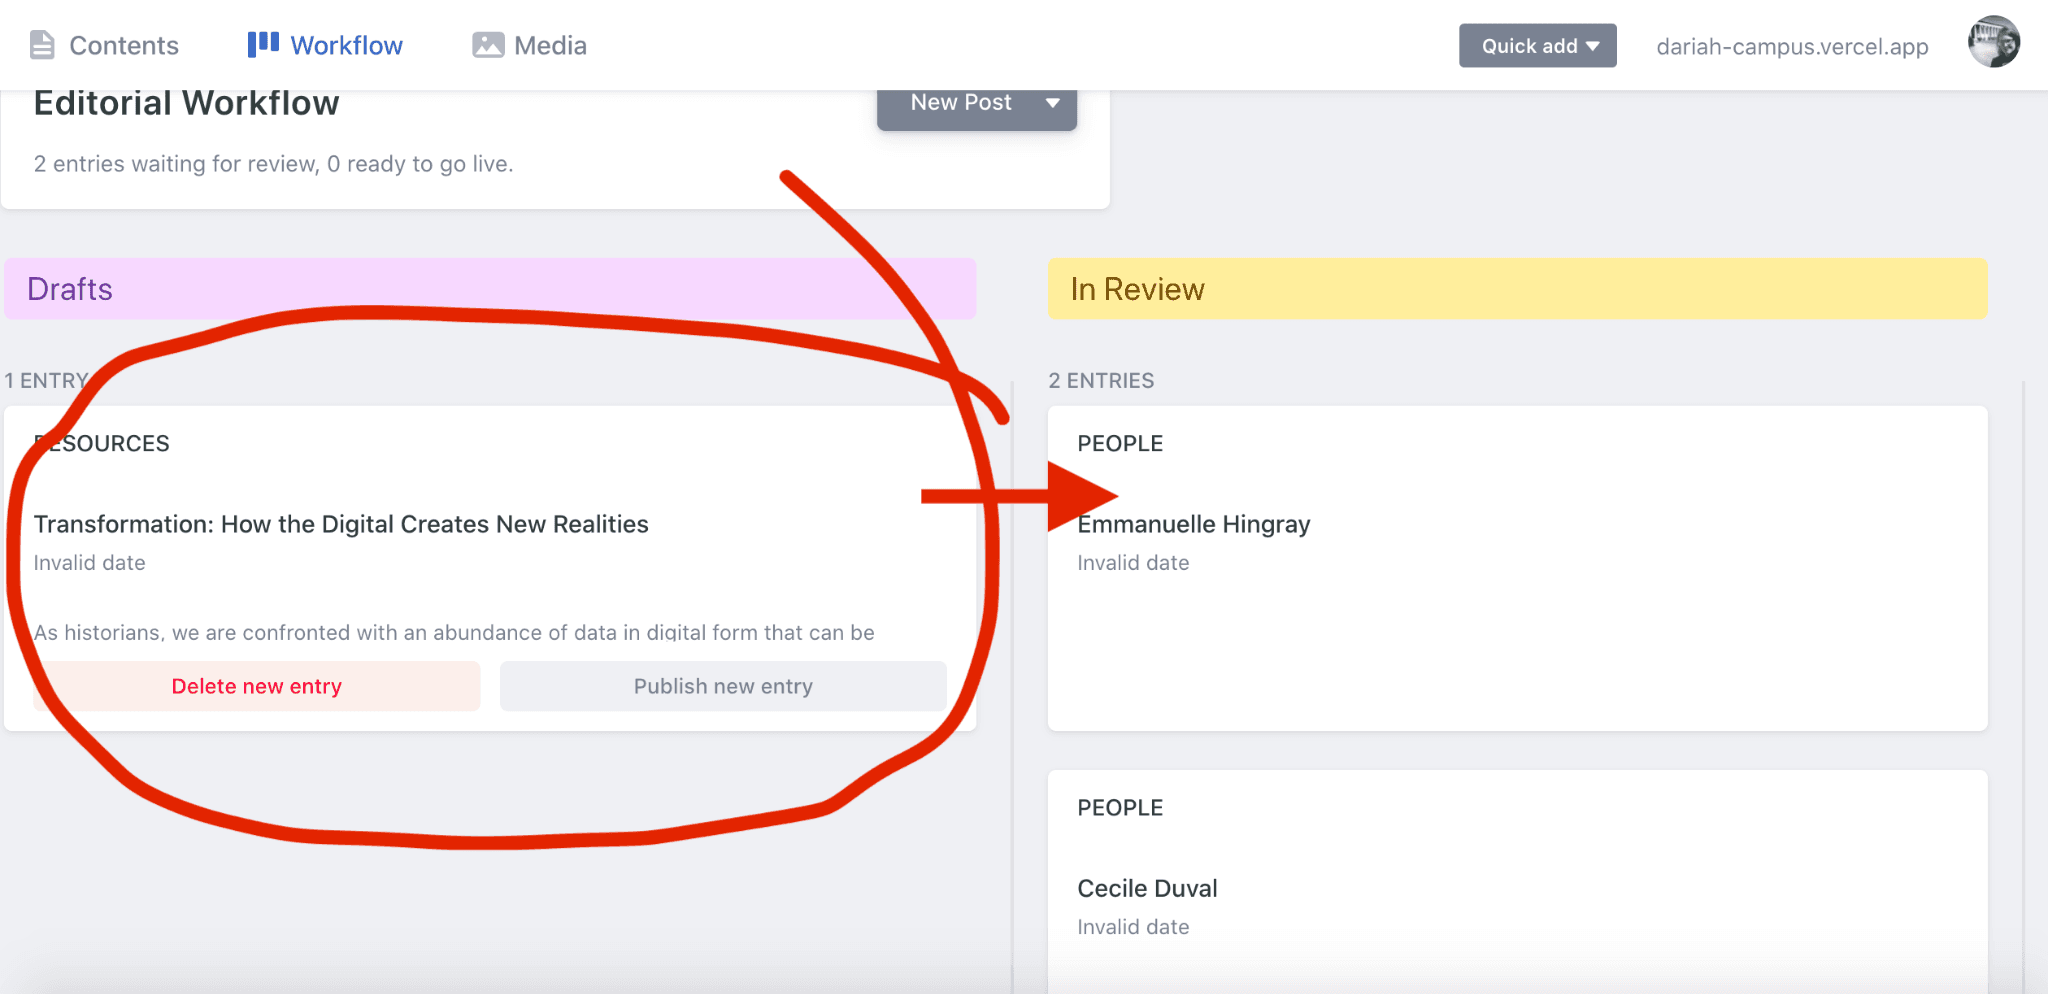Click the Editorial Workflow heading
Image resolution: width=2048 pixels, height=994 pixels.
pyautogui.click(x=187, y=104)
